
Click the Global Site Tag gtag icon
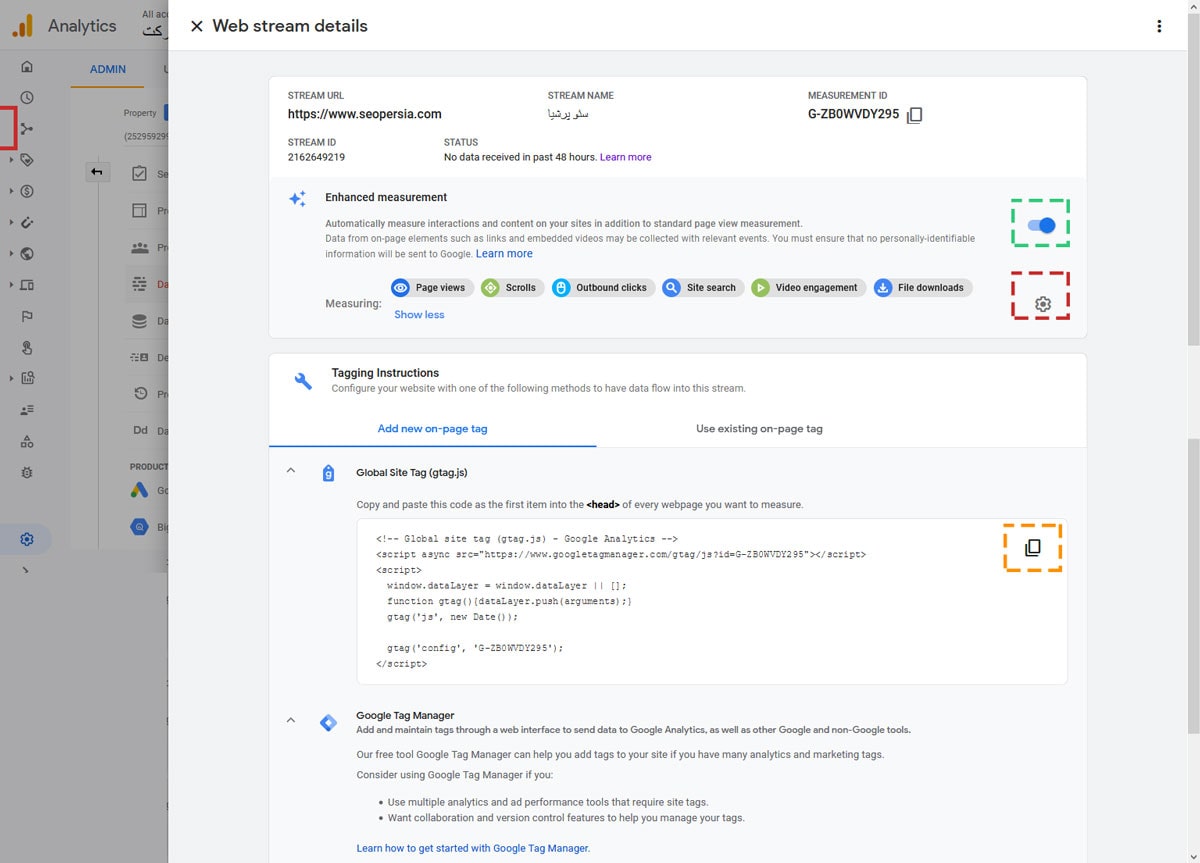[x=328, y=473]
